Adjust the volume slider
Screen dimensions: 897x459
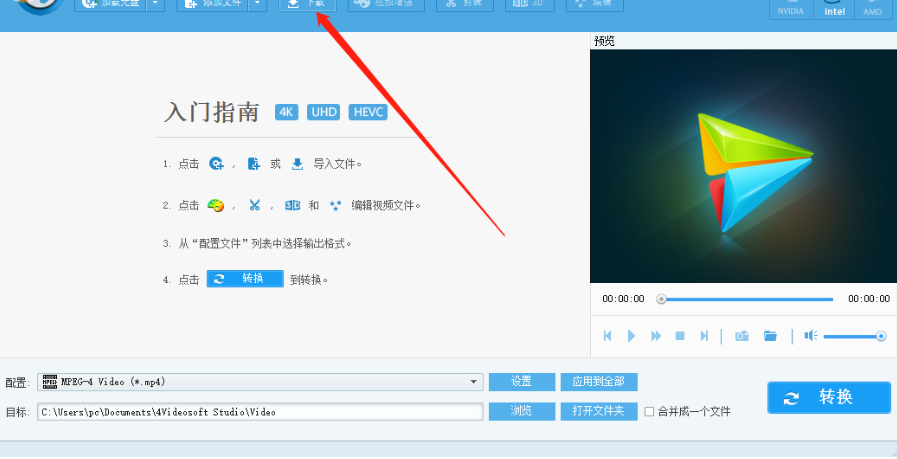(855, 337)
